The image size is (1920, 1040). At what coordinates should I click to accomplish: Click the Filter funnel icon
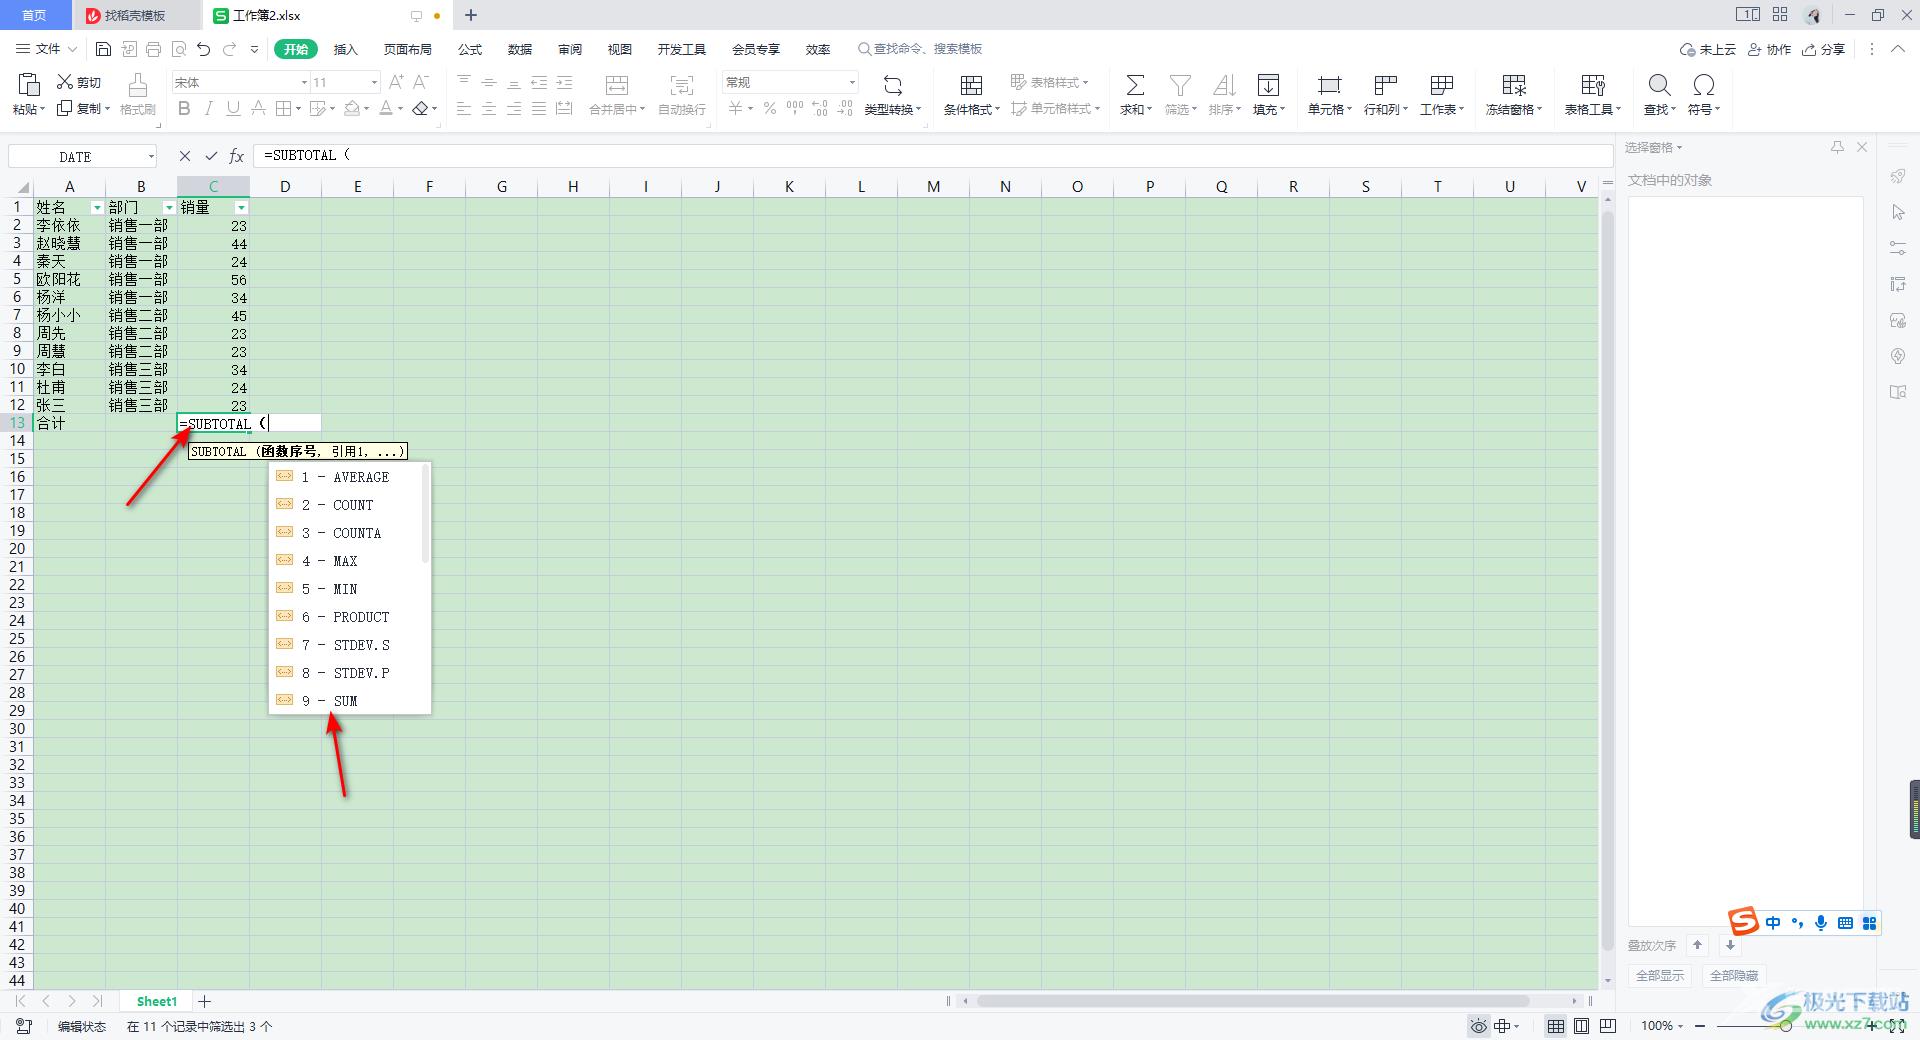tap(1180, 85)
